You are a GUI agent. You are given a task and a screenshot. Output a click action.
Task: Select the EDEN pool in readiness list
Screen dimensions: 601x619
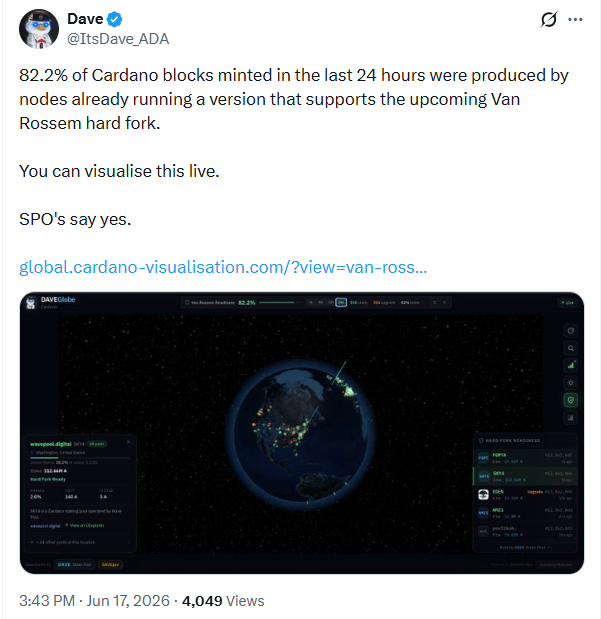525,495
